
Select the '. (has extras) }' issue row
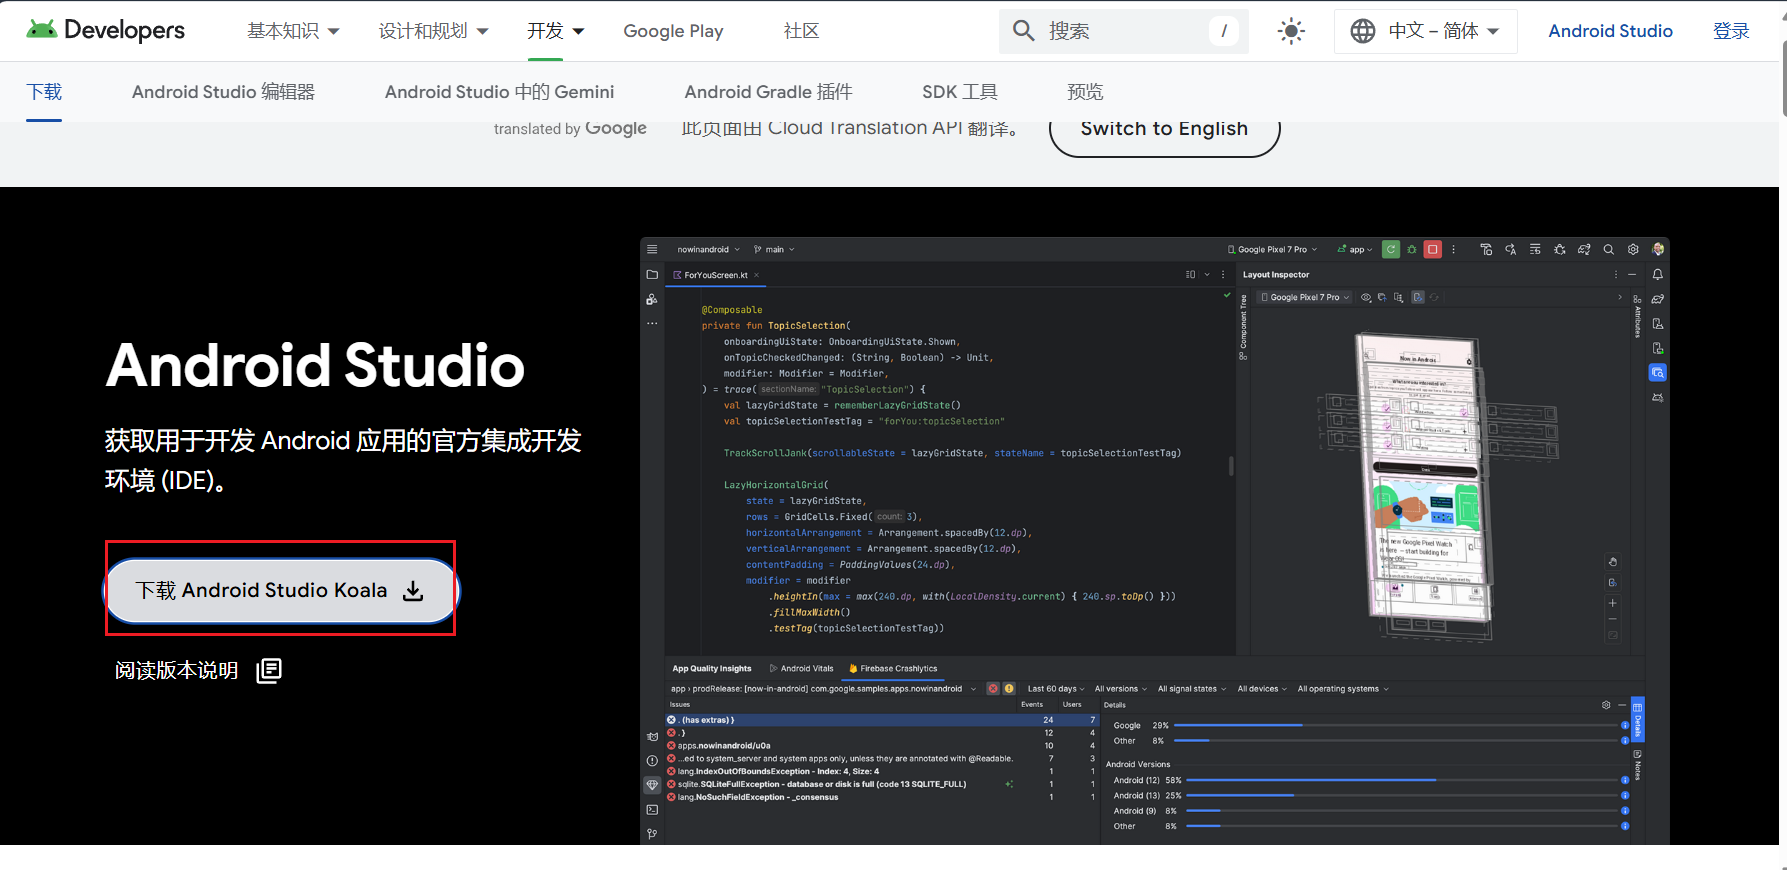tap(882, 720)
